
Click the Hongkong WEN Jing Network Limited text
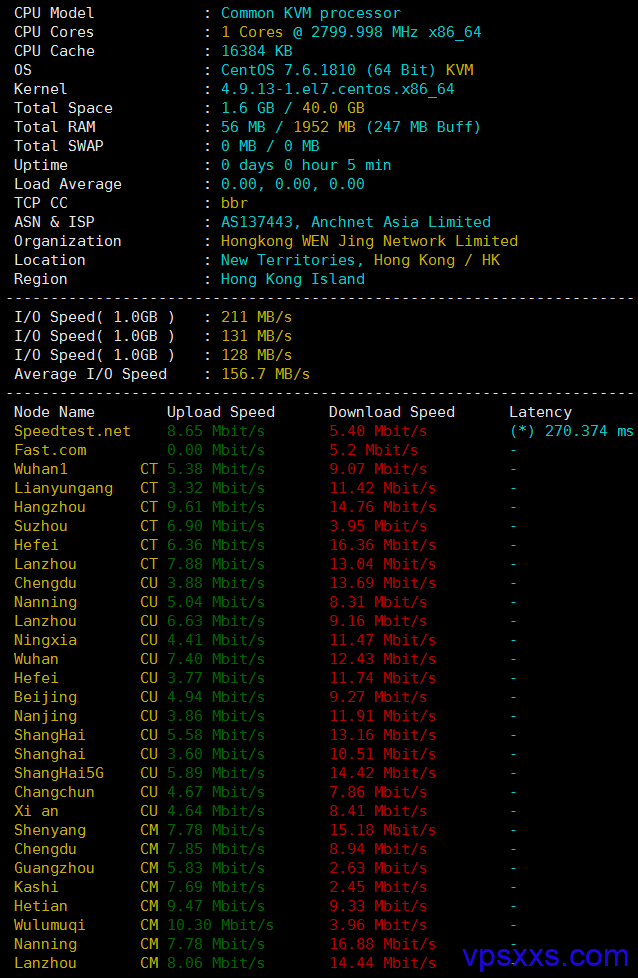369,241
